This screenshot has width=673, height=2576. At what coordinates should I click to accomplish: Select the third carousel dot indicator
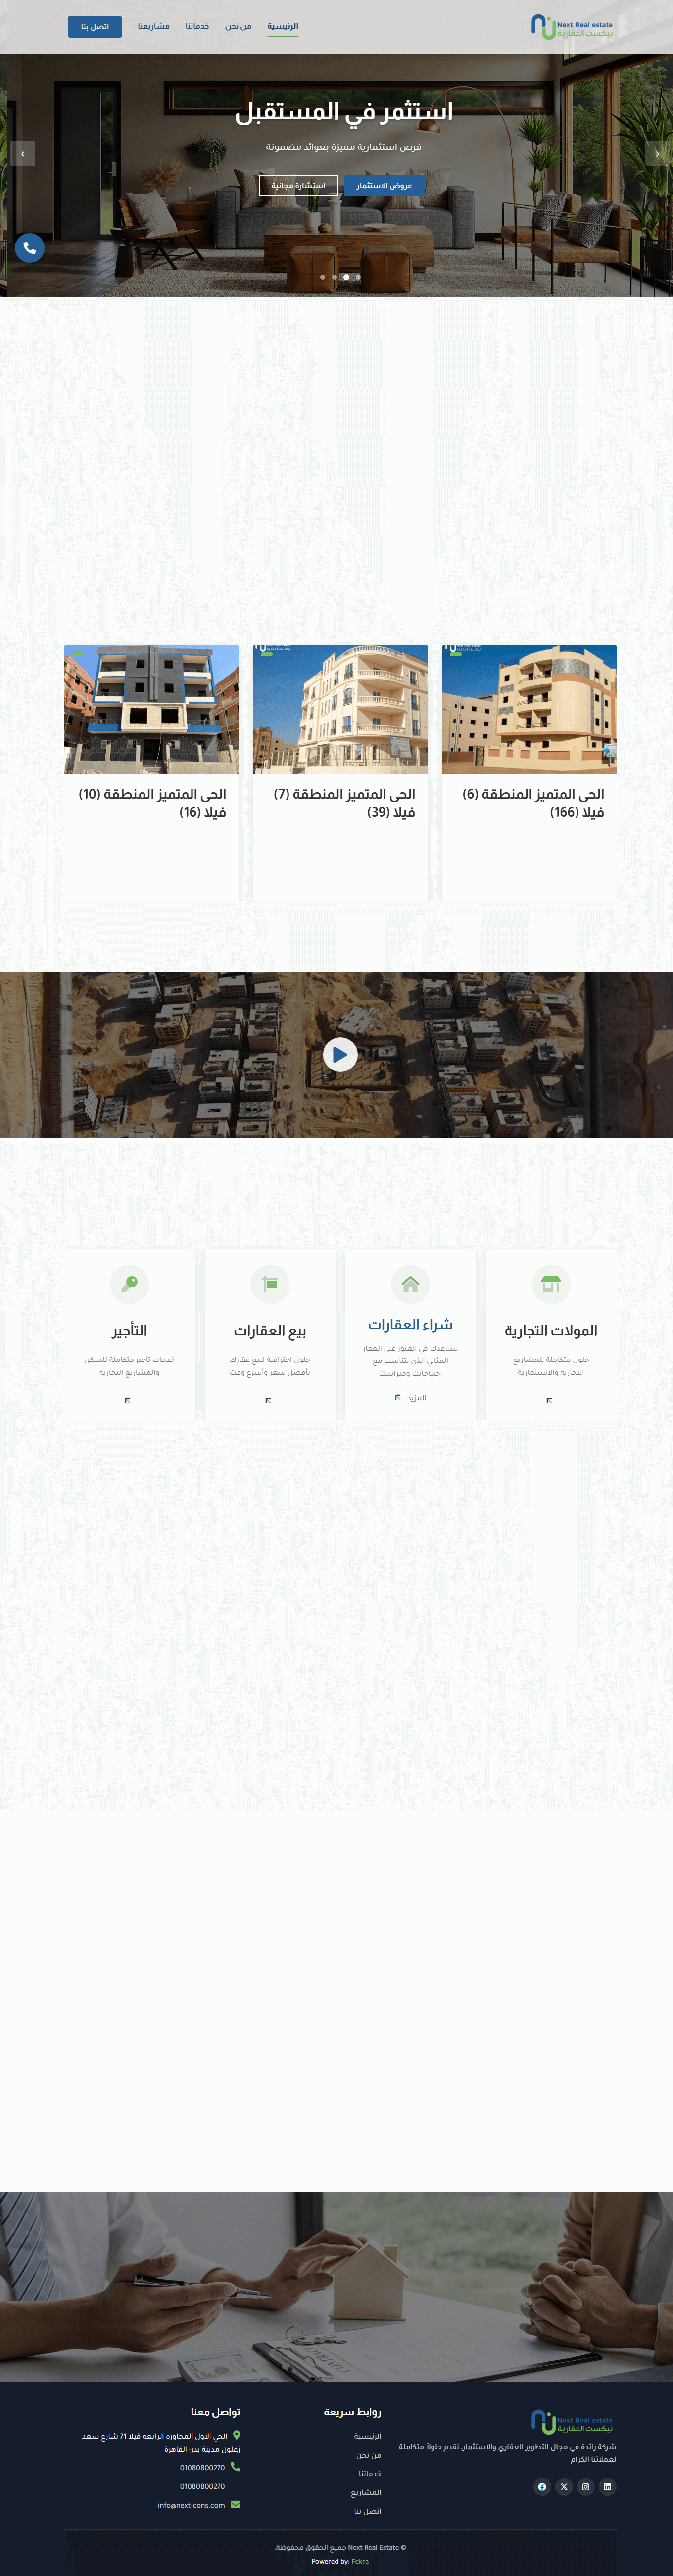pos(346,277)
